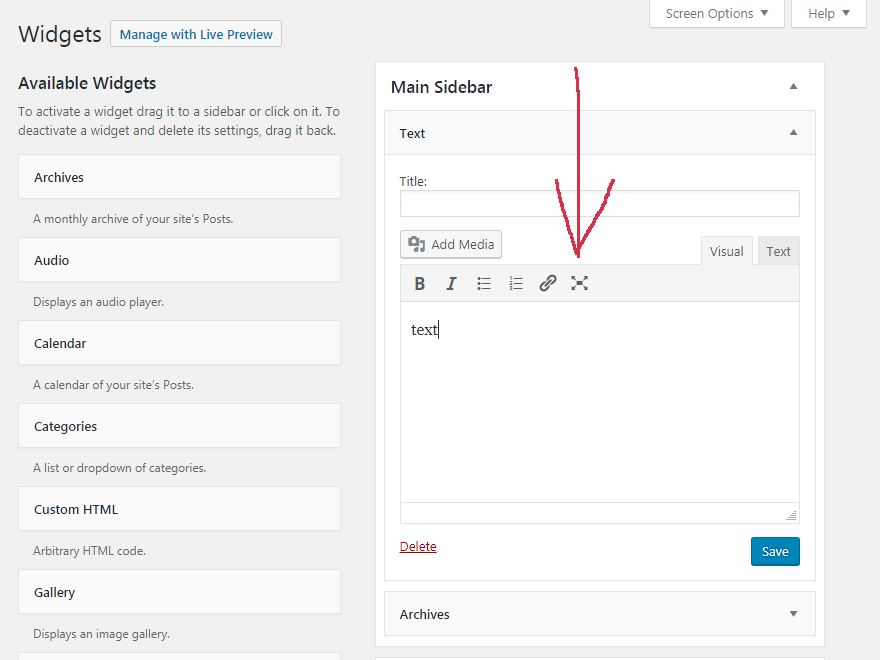
Task: Grab the editor resize handle
Action: [x=791, y=515]
